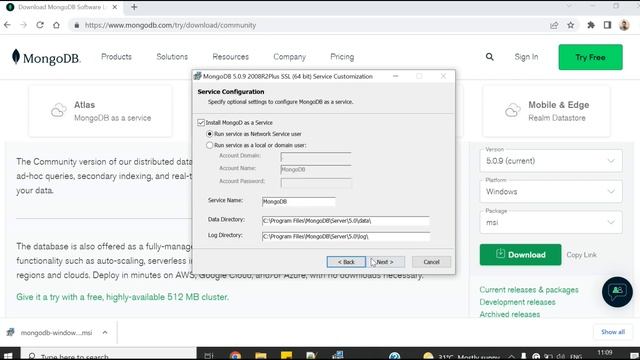Click the Mobile & Edge cloud icon
The height and width of the screenshot is (360, 640).
[x=513, y=110]
